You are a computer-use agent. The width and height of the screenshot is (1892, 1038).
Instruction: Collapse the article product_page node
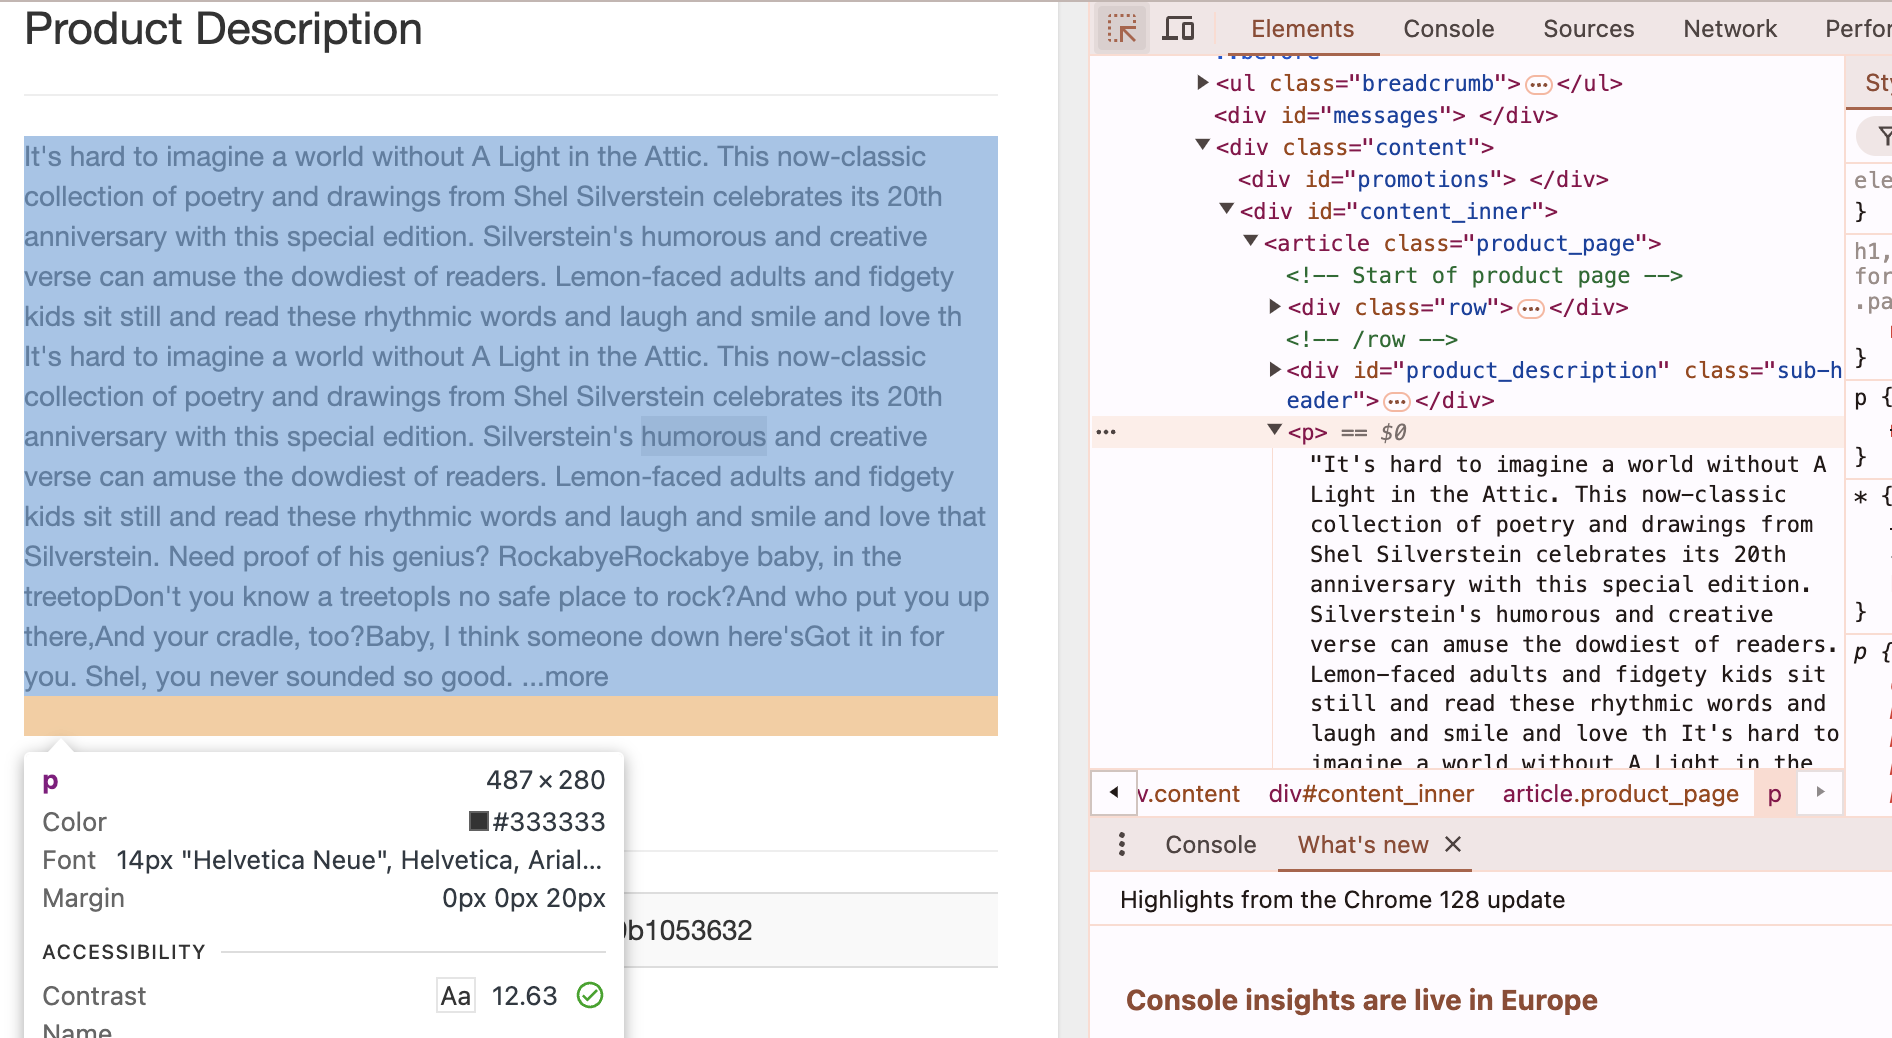coord(1250,242)
